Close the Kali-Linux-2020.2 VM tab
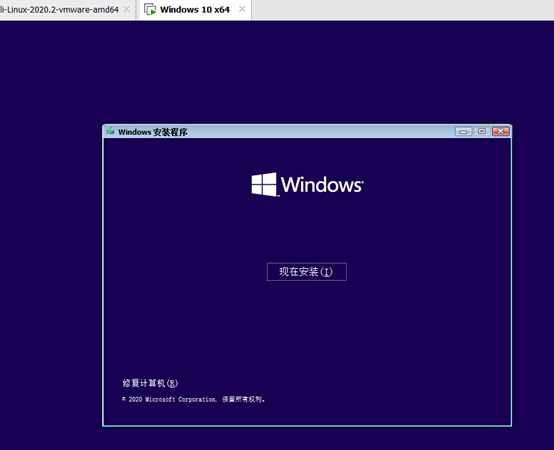 126,9
